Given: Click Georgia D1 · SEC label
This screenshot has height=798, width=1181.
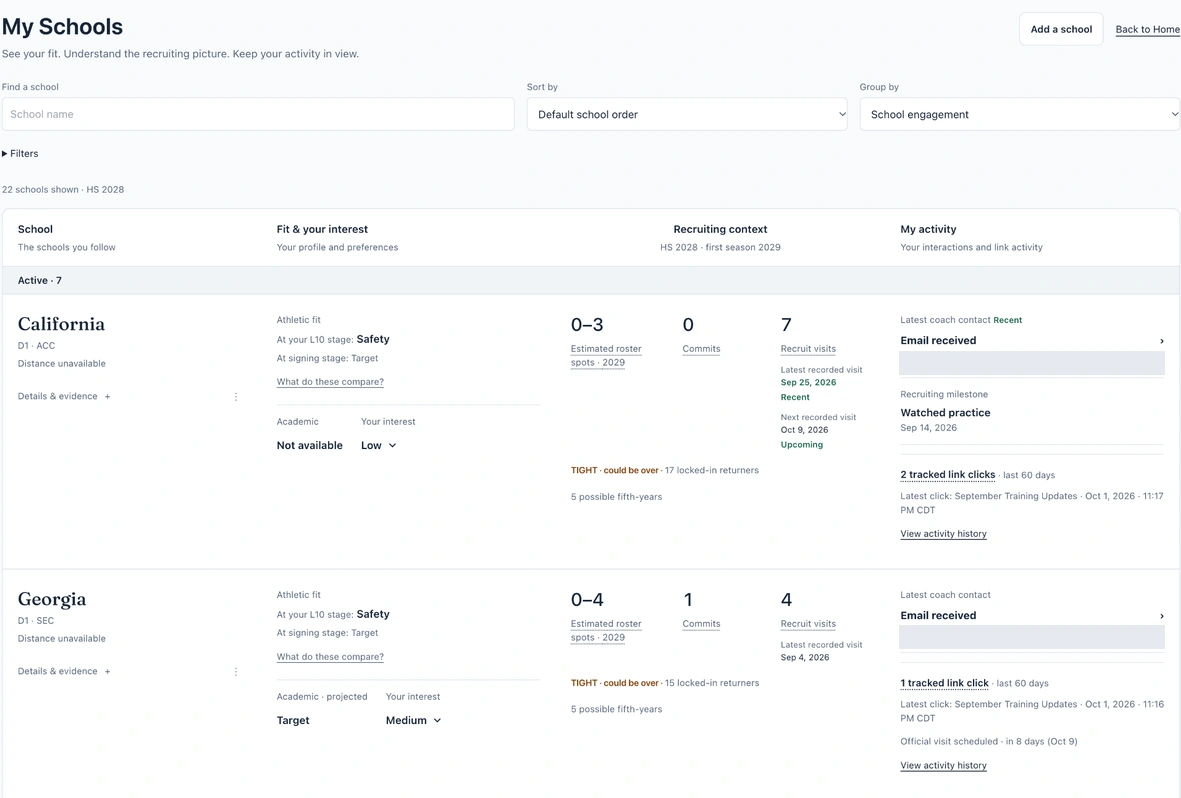Looking at the screenshot, I should tap(36, 621).
